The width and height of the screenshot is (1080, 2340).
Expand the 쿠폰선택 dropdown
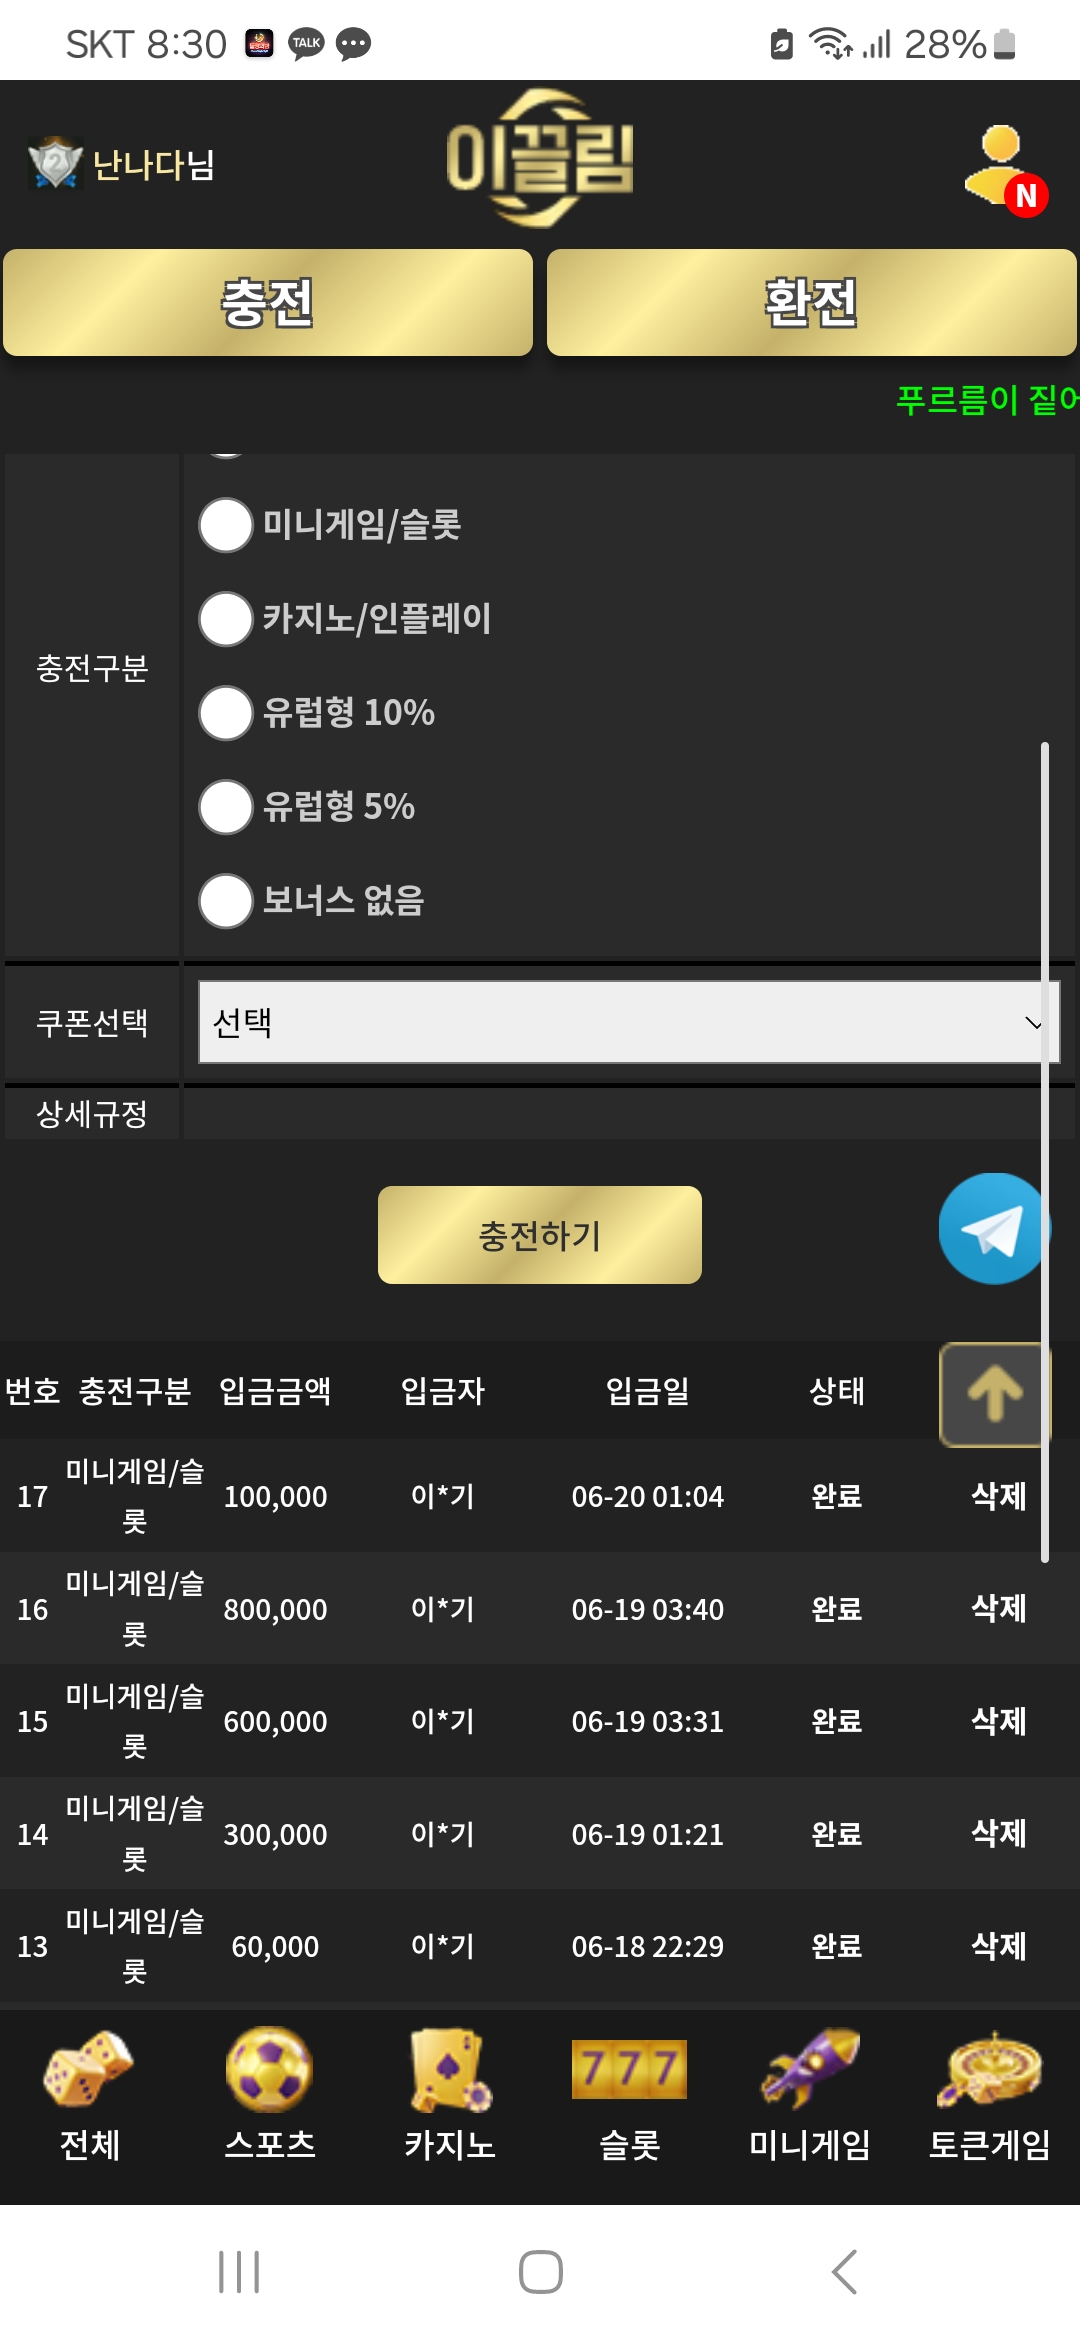[x=628, y=1022]
